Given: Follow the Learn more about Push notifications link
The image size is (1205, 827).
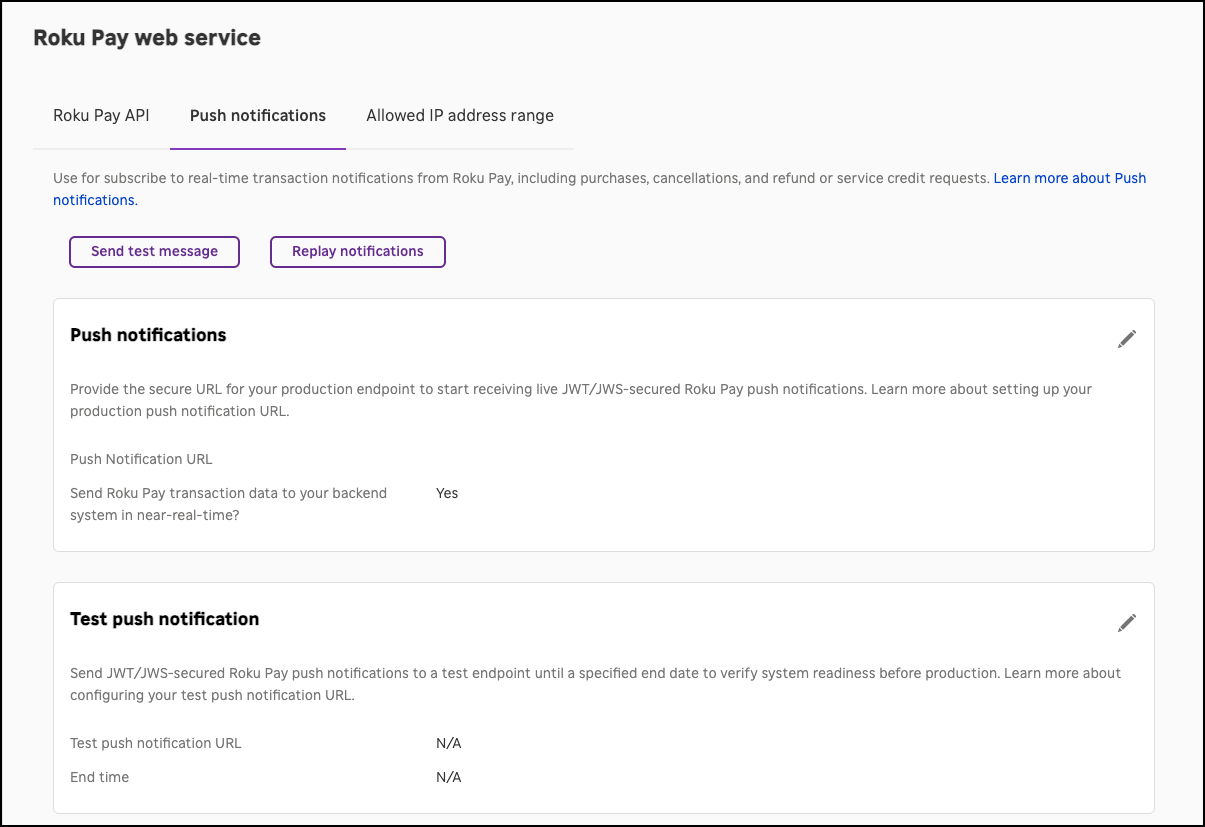Looking at the screenshot, I should click(x=1069, y=178).
